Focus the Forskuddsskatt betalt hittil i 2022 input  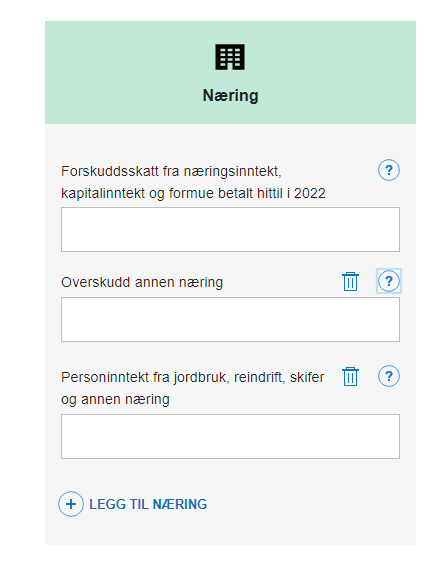point(230,229)
